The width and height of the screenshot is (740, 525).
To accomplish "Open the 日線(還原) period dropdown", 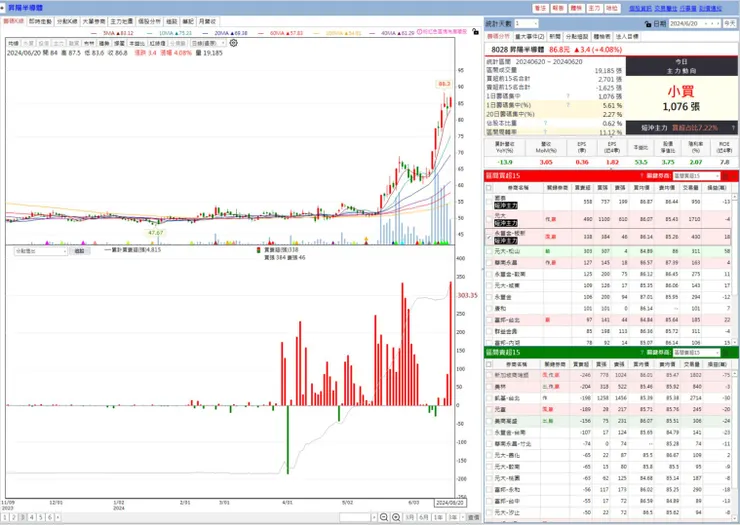I will point(208,43).
